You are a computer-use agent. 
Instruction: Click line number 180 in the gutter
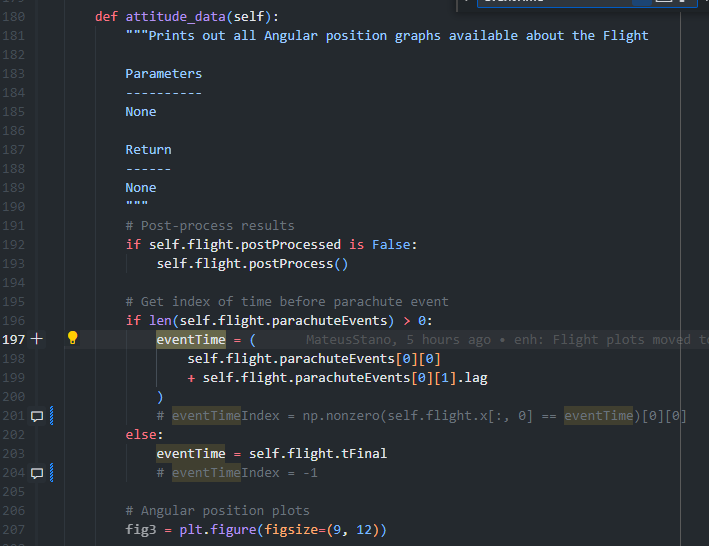(x=14, y=17)
